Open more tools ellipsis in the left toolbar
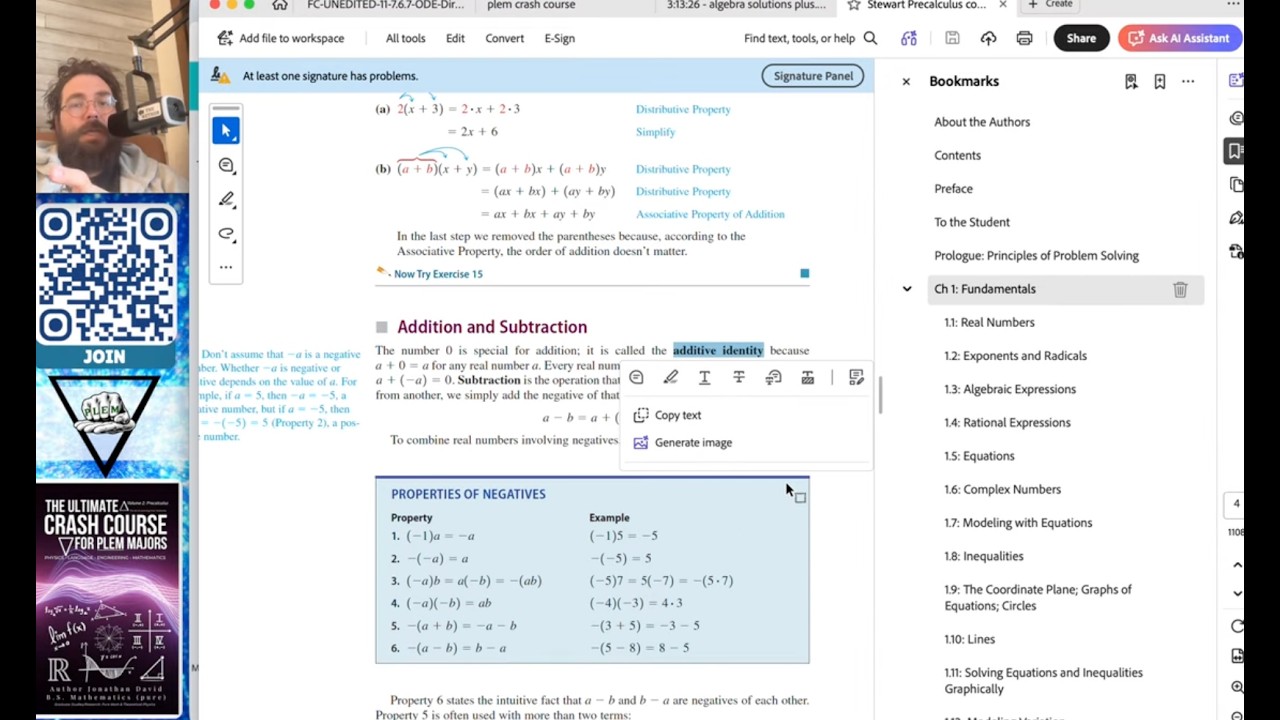 pos(226,267)
